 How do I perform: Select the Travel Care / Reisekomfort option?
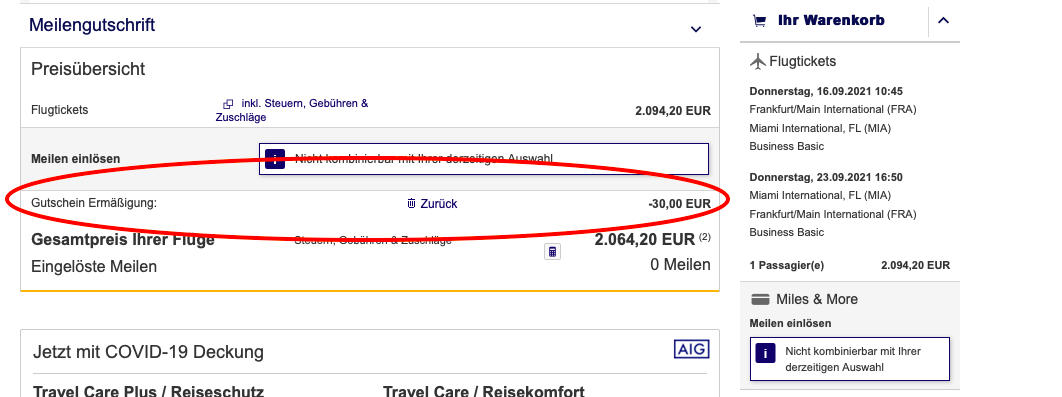(484, 391)
